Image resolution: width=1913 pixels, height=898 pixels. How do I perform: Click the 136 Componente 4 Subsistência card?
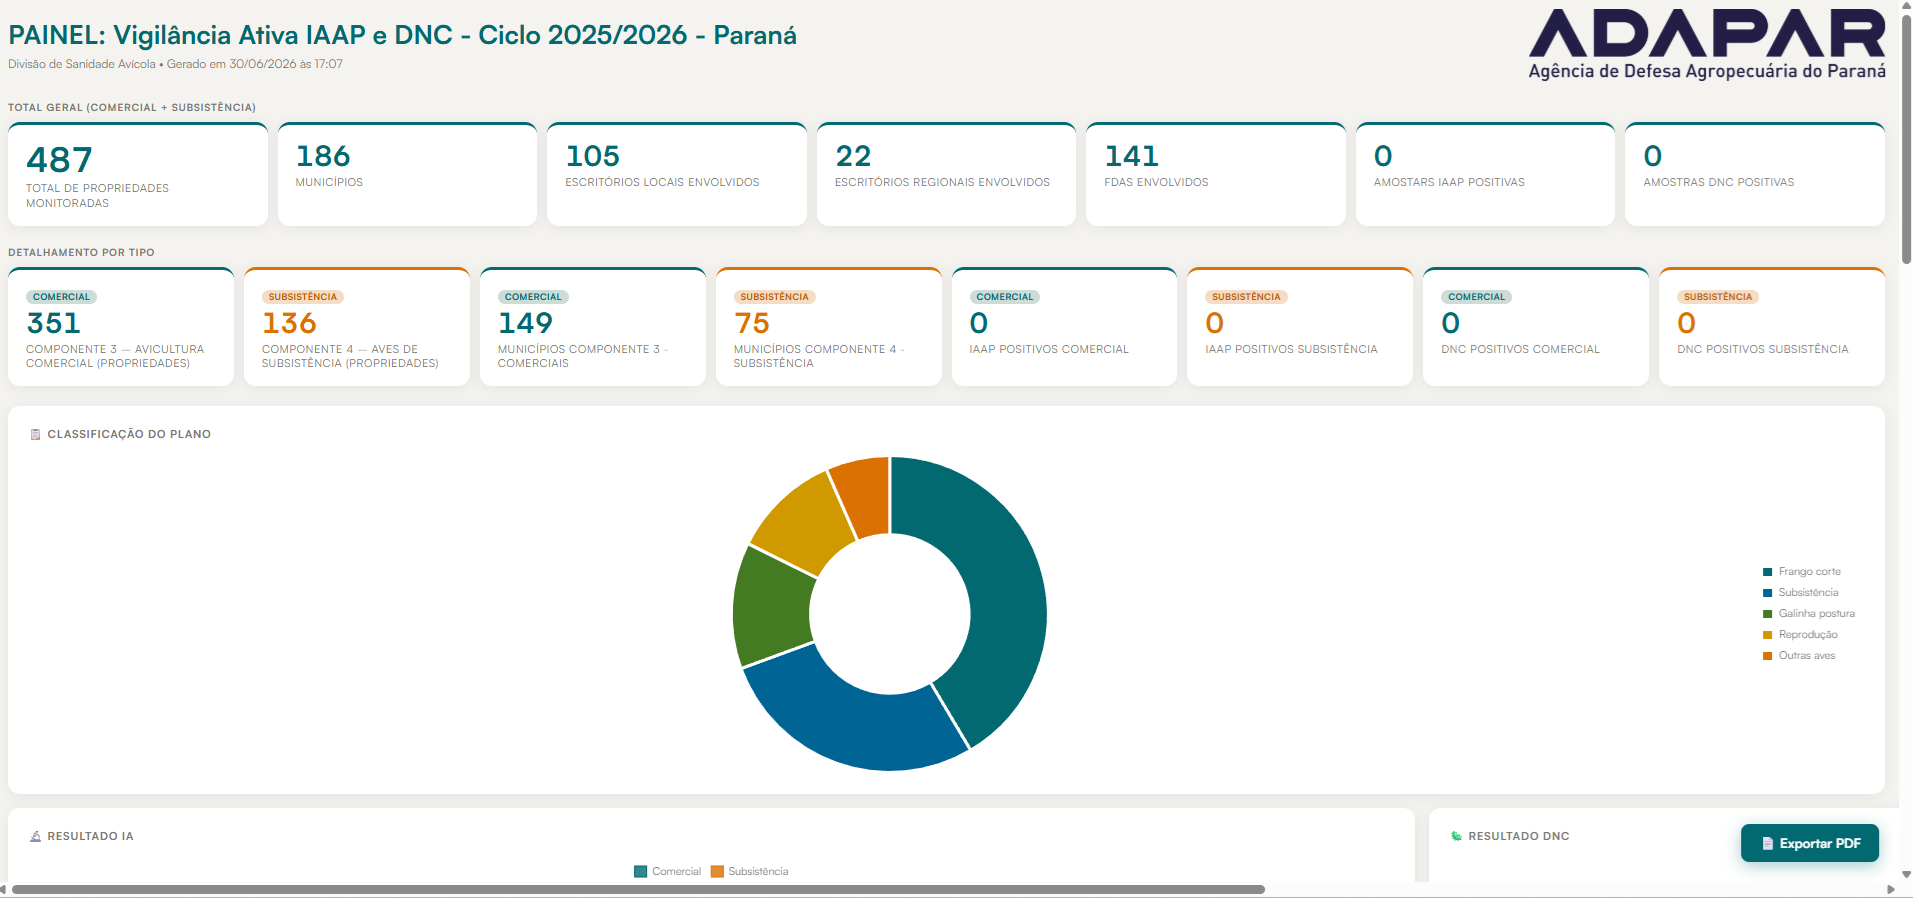357,326
